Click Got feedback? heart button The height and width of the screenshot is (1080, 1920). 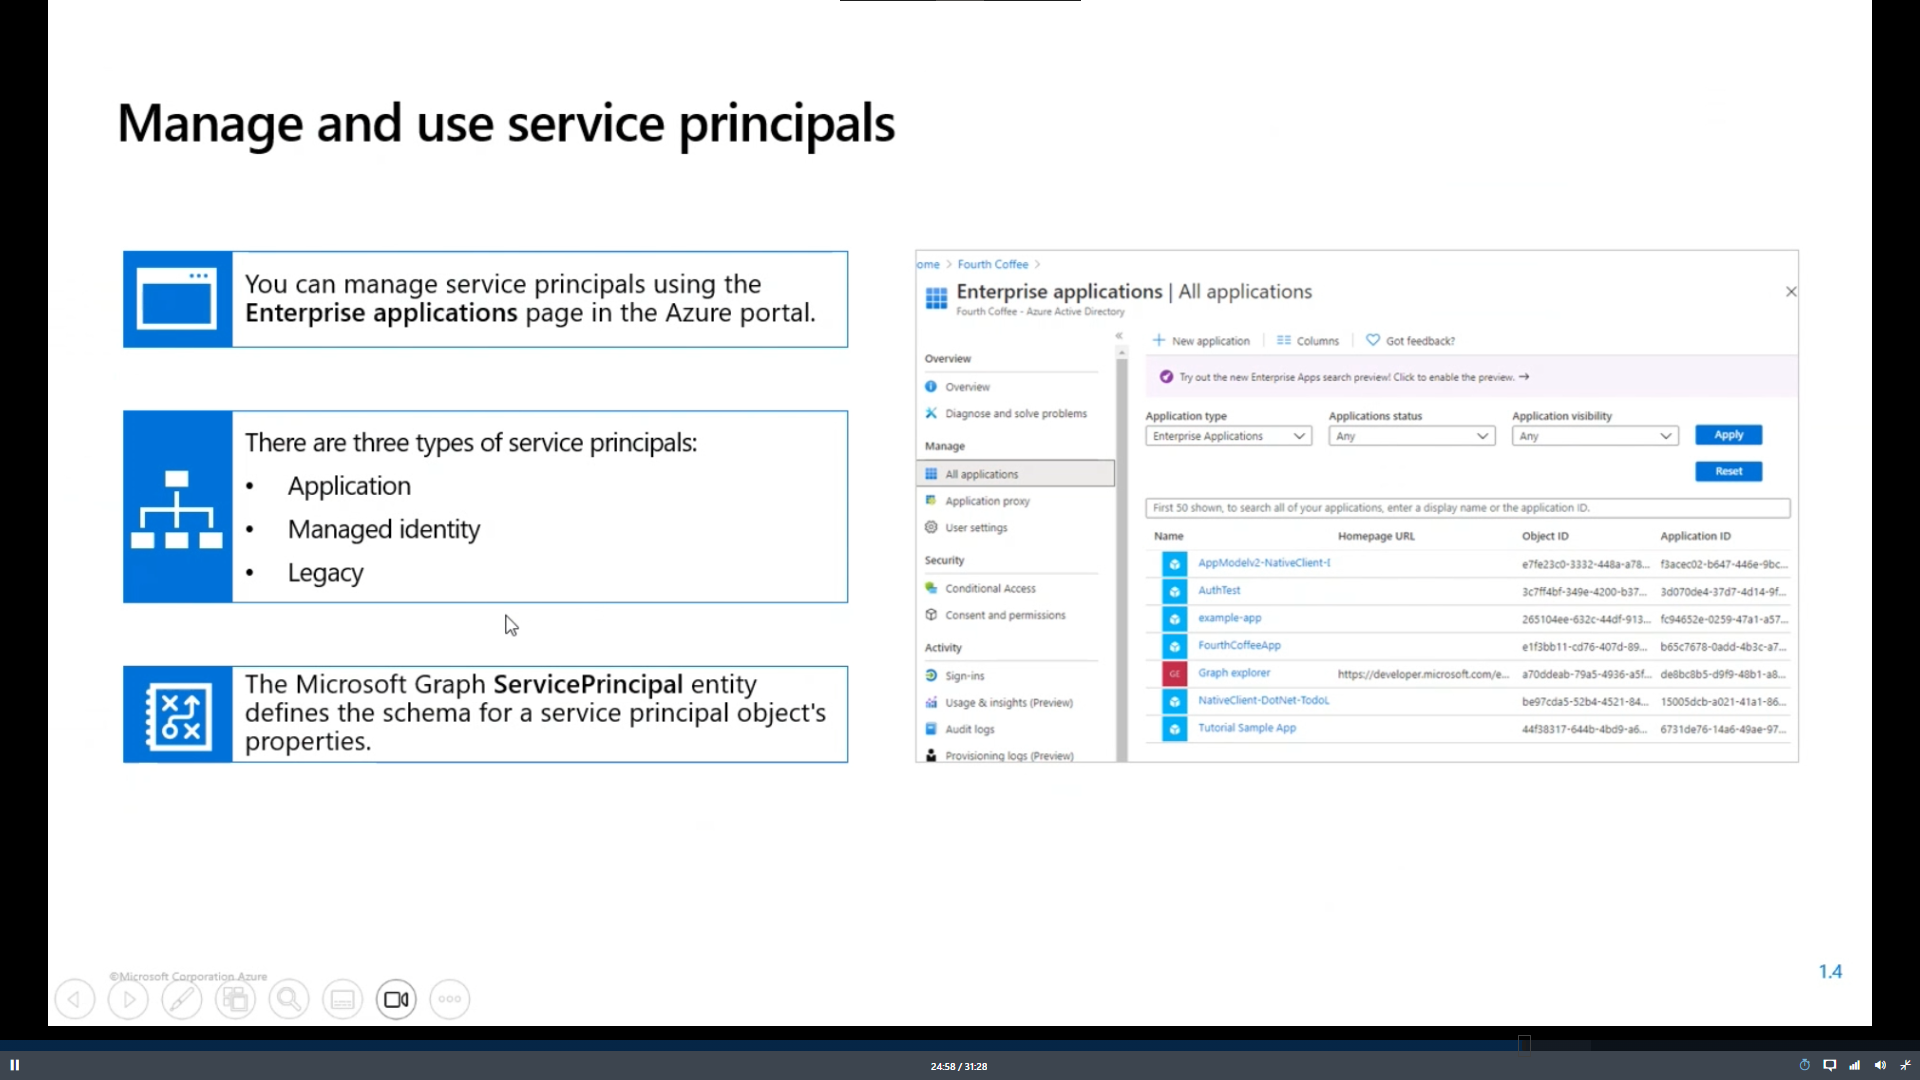(1410, 341)
